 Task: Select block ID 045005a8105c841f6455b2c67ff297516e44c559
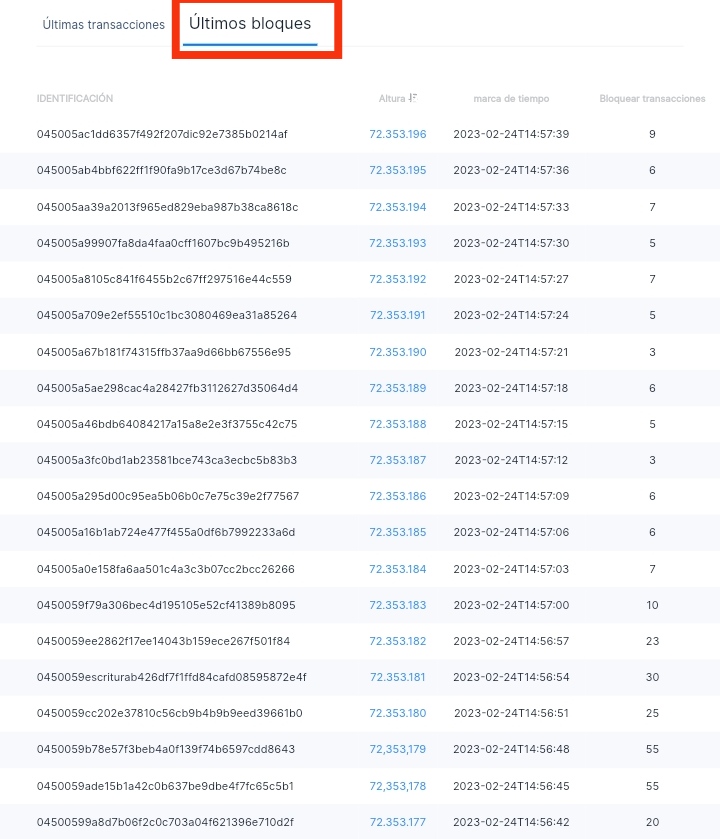point(164,279)
